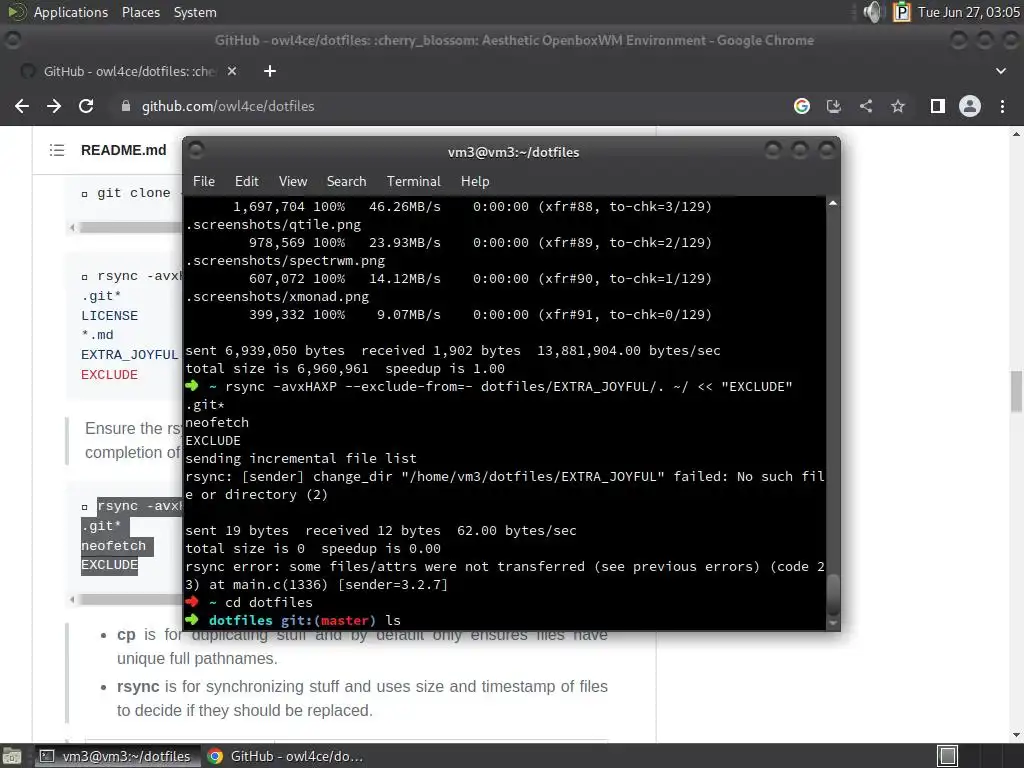
Task: Click the Chrome page scrollbar thumb
Action: pos(1016,391)
